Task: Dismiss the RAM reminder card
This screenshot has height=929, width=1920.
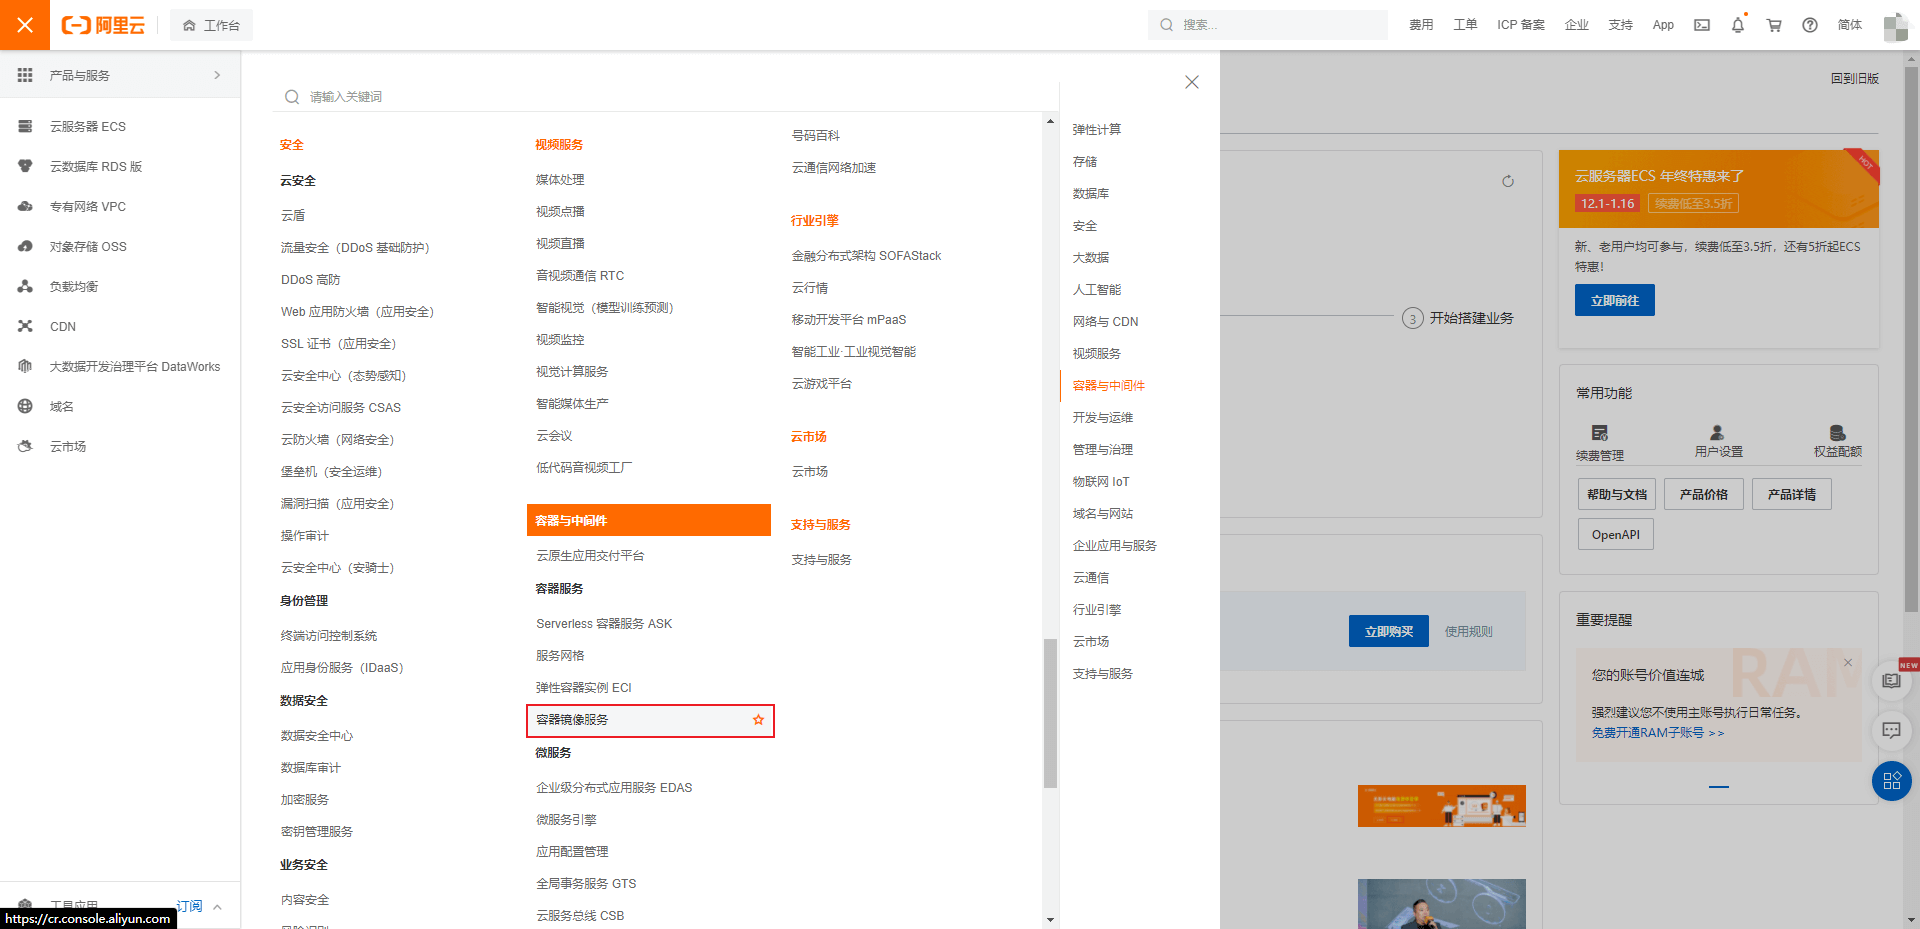Action: [1848, 663]
